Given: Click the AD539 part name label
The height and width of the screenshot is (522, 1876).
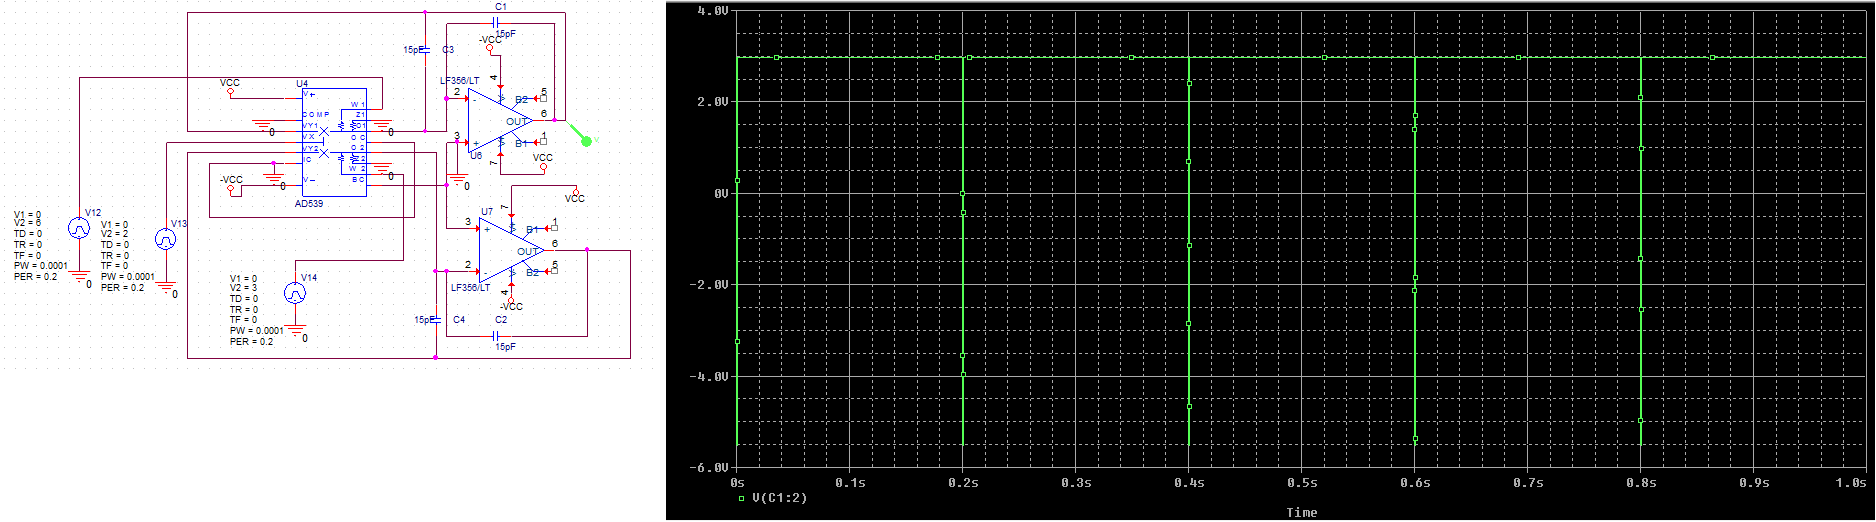Looking at the screenshot, I should (309, 204).
